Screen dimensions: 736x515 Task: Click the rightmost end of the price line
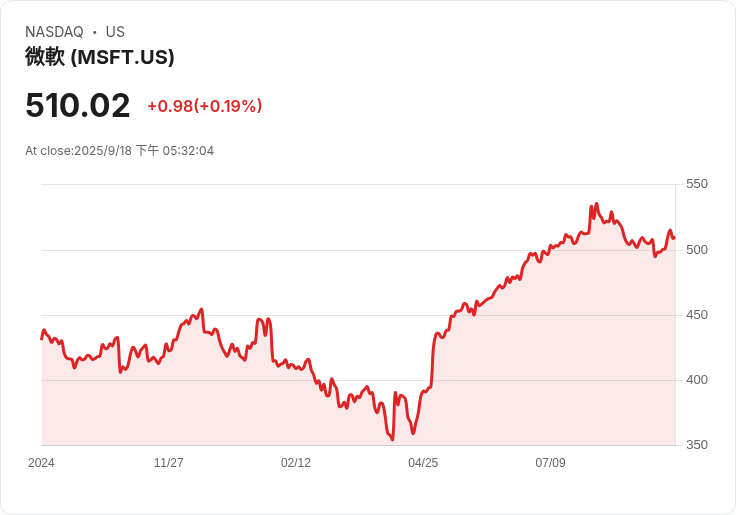(x=674, y=237)
